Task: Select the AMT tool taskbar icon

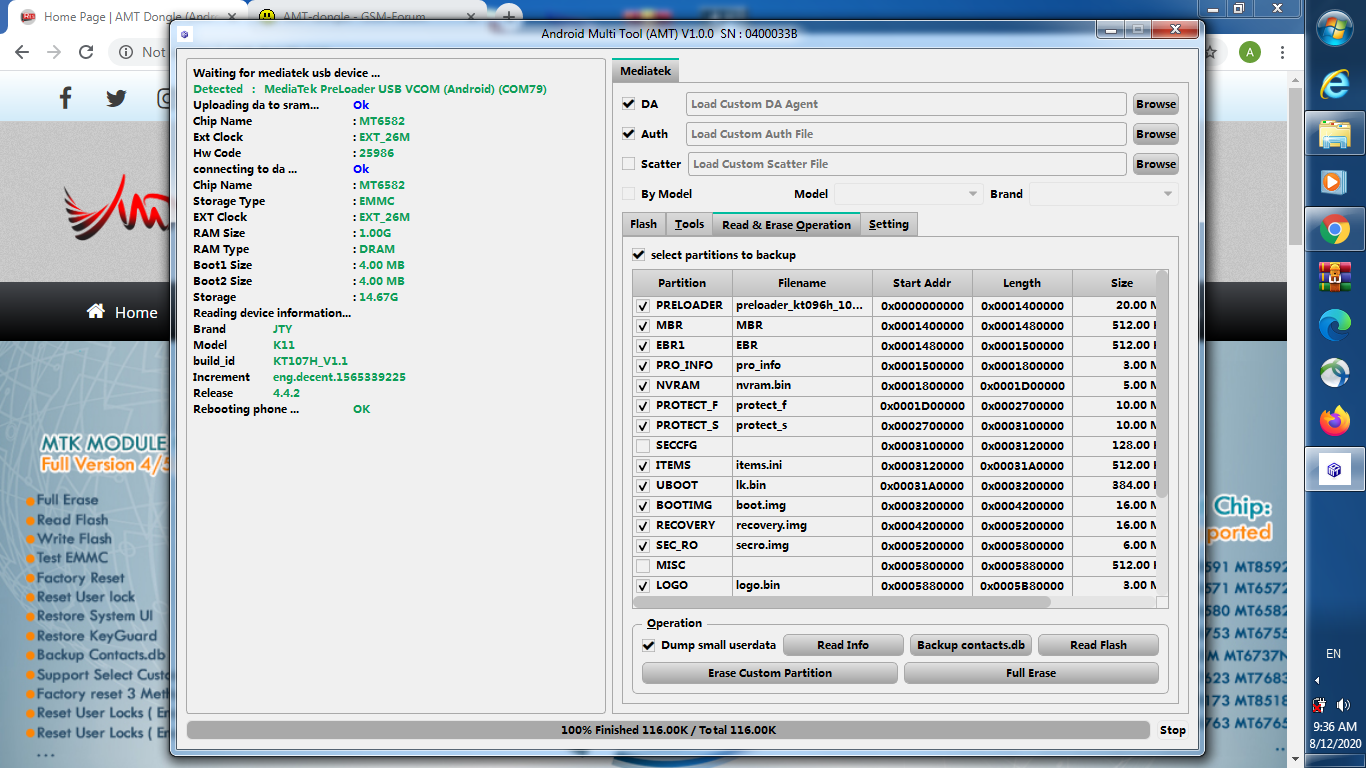Action: 1334,469
